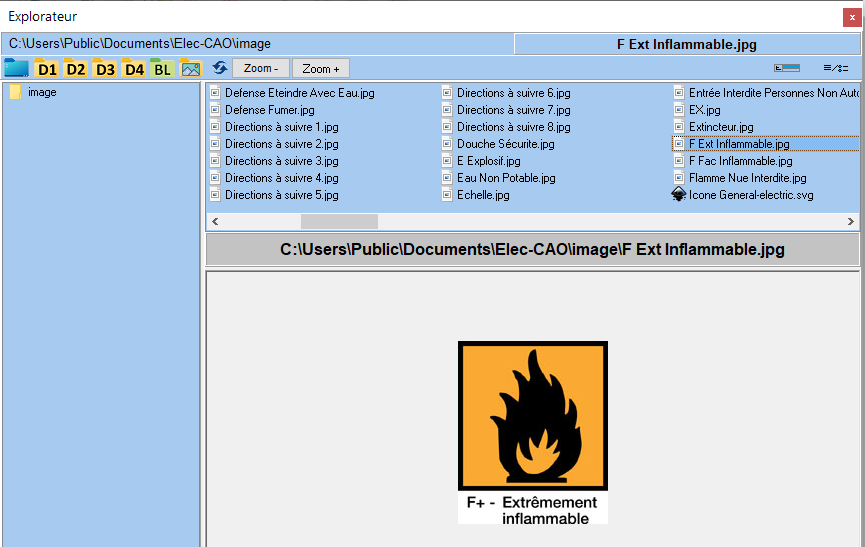Open the BL folder shortcut
This screenshot has height=547, width=865.
click(162, 68)
